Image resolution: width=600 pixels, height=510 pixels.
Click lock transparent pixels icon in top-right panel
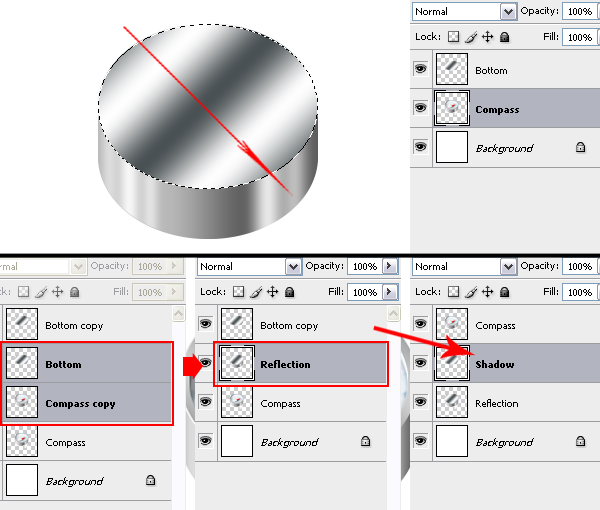[453, 37]
